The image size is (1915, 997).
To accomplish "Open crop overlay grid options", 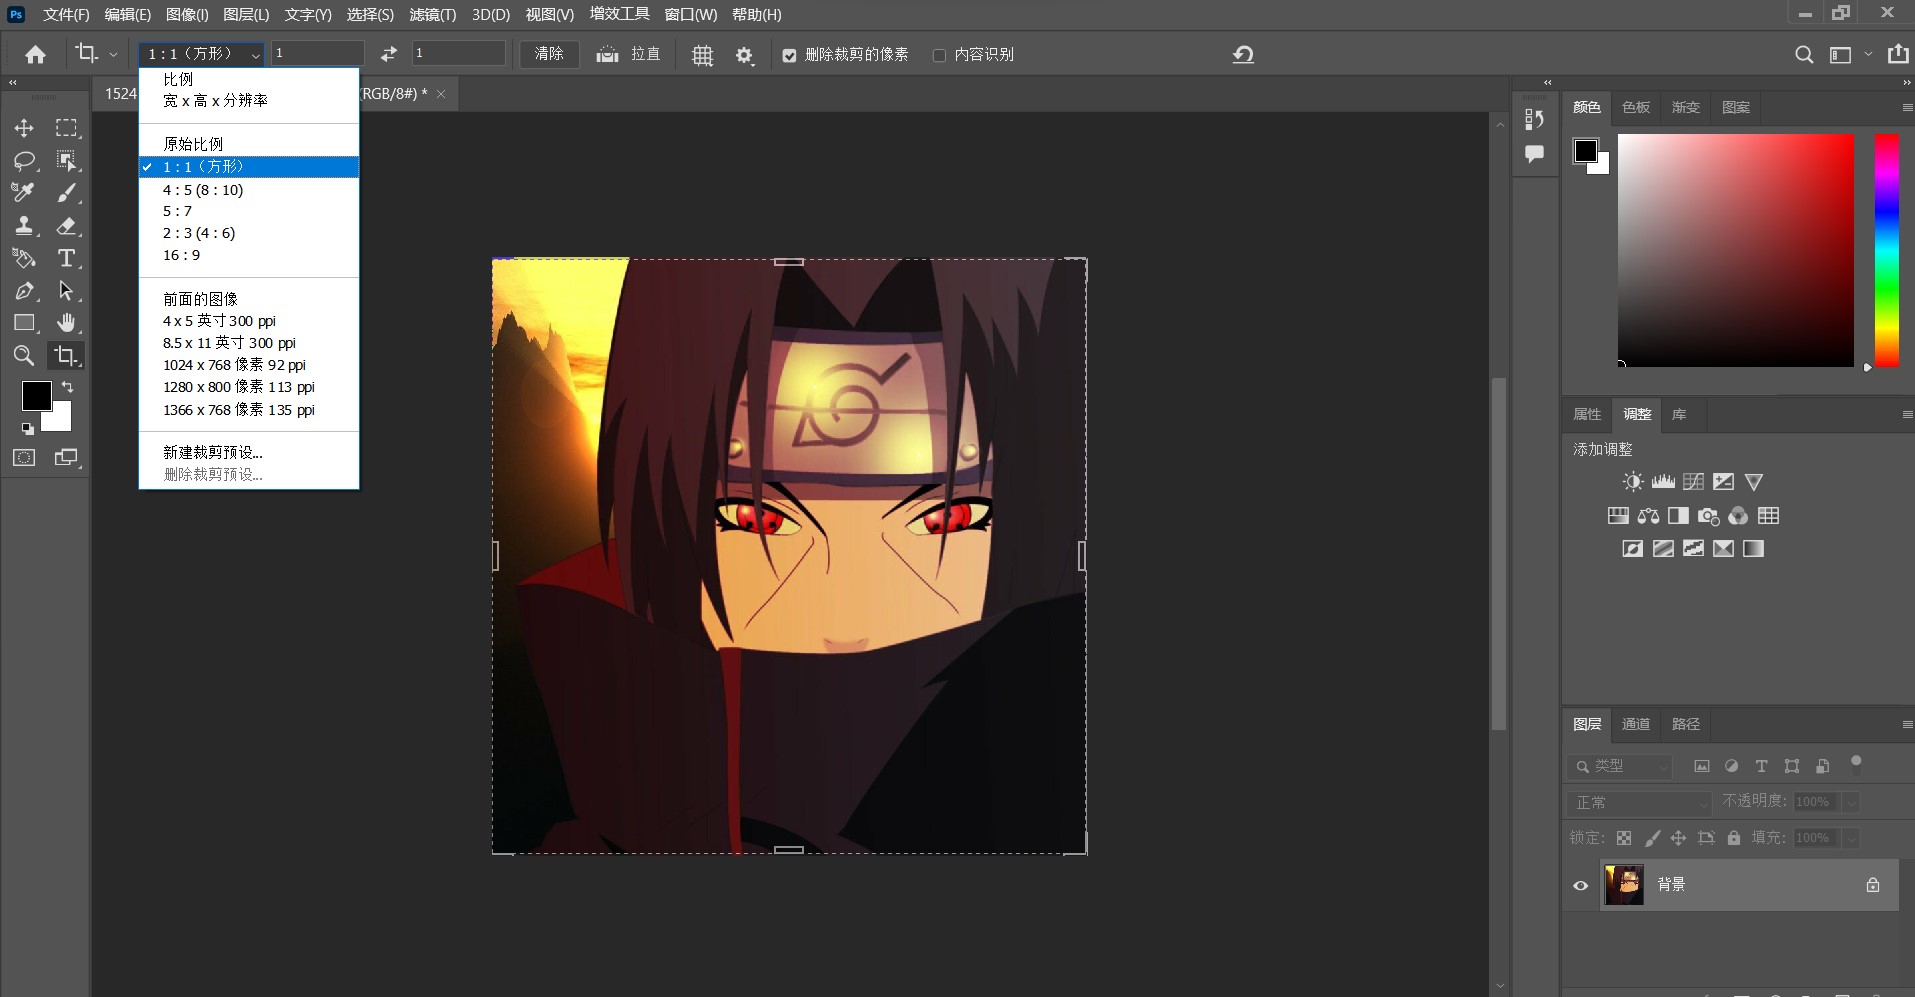I will [703, 55].
